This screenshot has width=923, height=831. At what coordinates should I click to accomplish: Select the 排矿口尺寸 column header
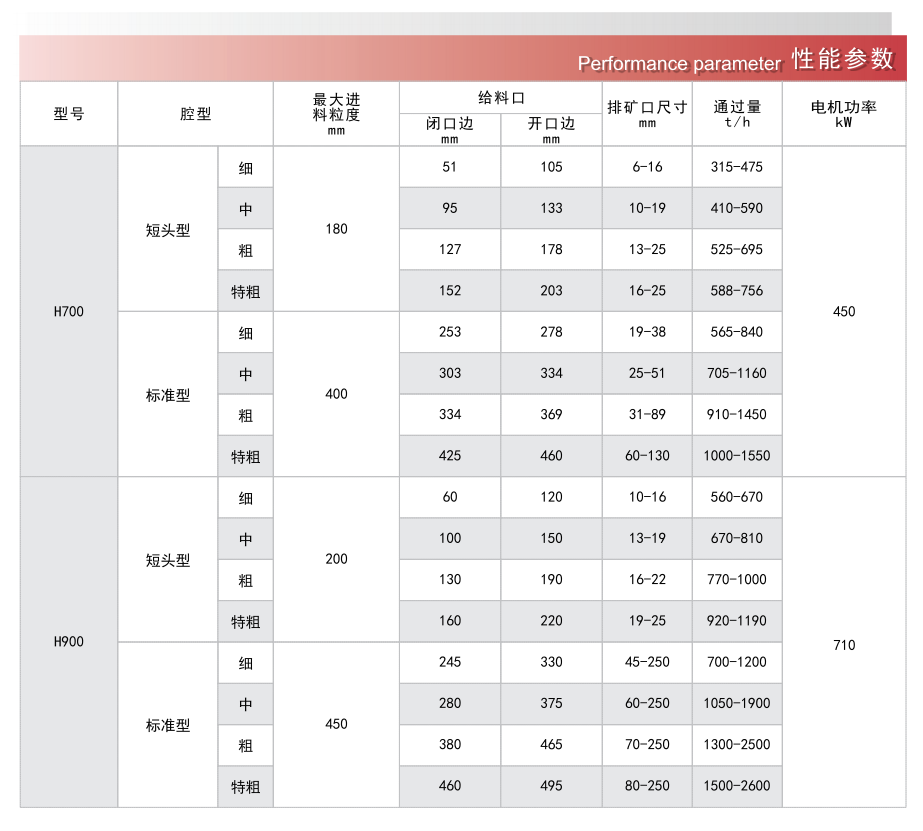click(x=647, y=113)
